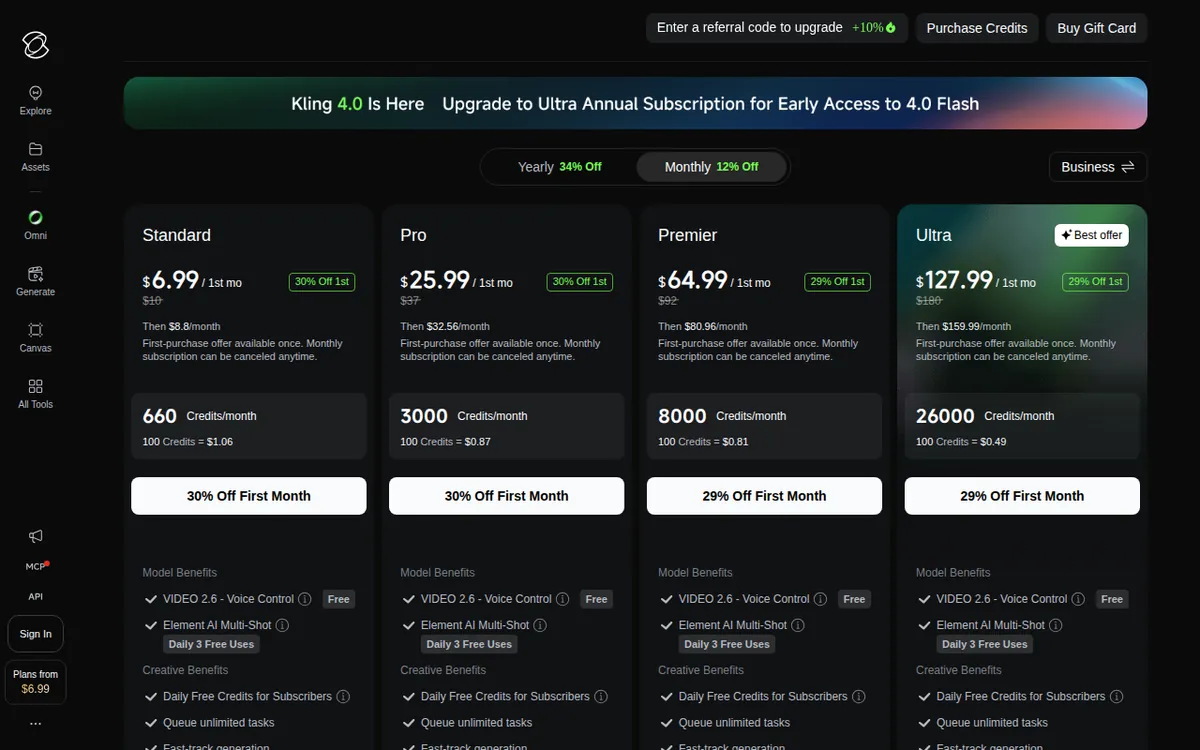Click the referral code entry field
Screen dimensions: 1200x750
coord(777,28)
